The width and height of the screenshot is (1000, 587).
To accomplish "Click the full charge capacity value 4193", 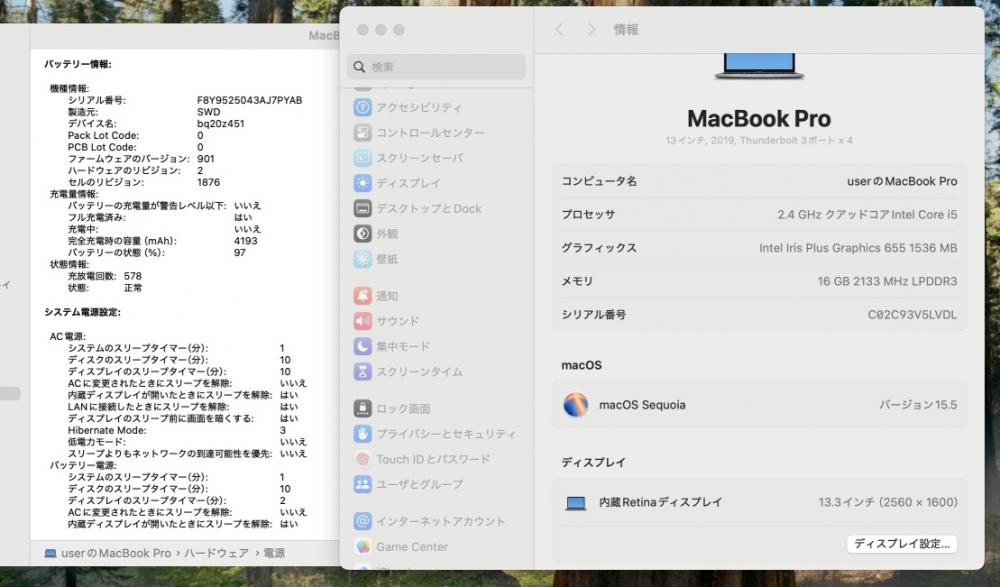I will [x=246, y=241].
